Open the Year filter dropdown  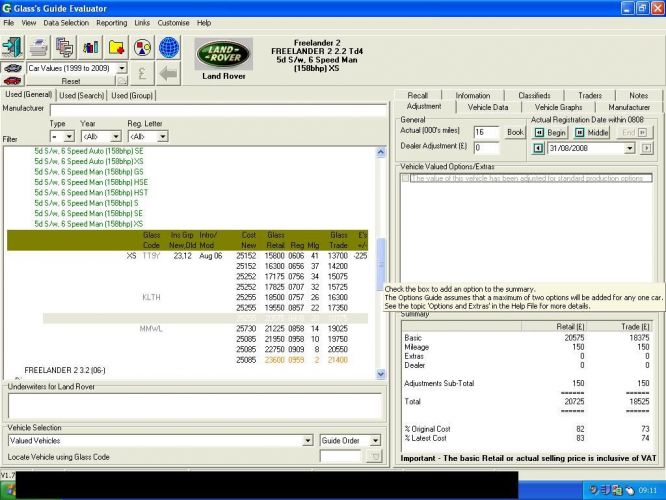116,136
